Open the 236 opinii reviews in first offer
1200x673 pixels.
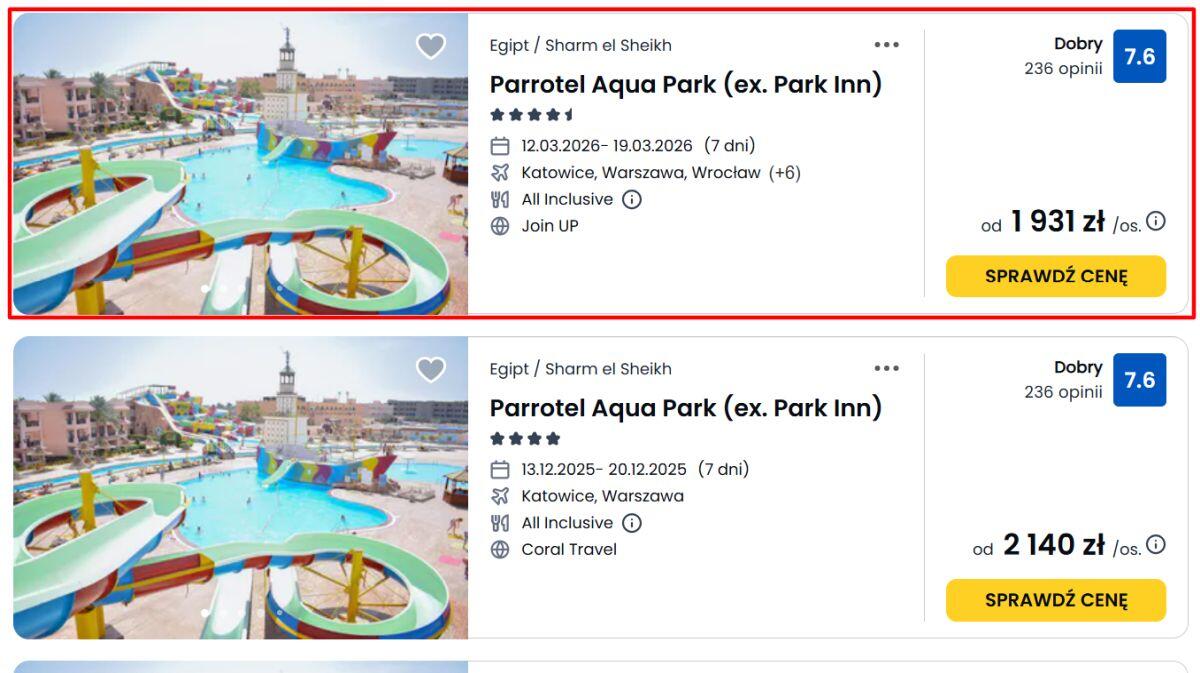(1063, 69)
